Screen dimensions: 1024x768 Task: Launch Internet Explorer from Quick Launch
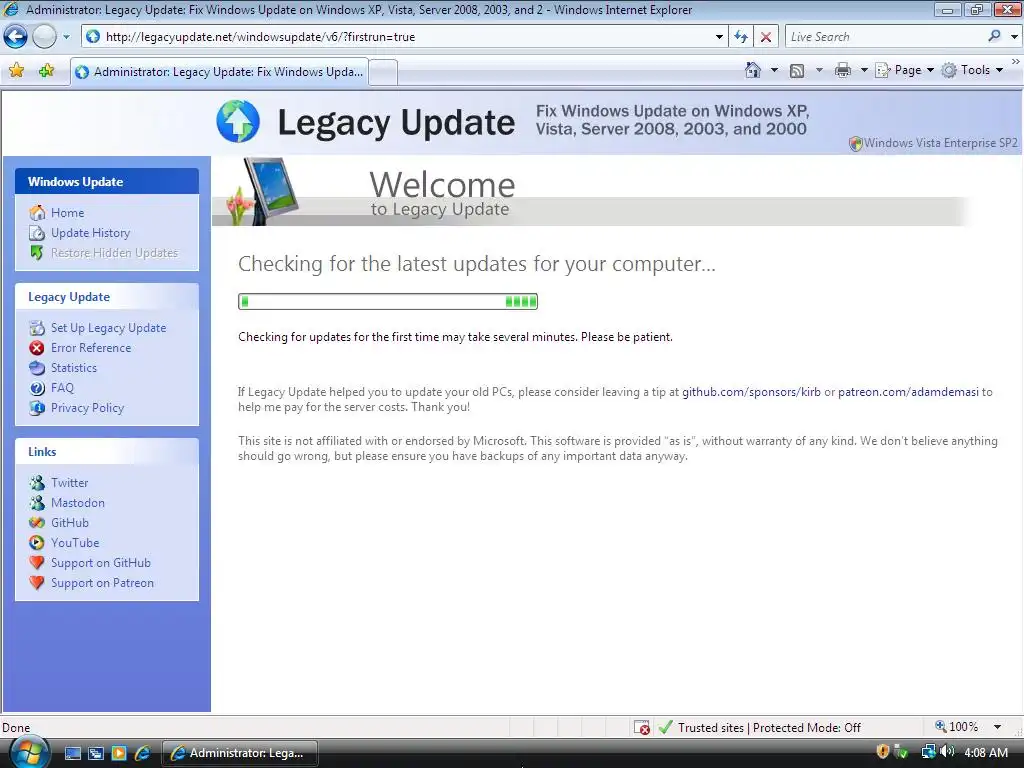pos(142,753)
